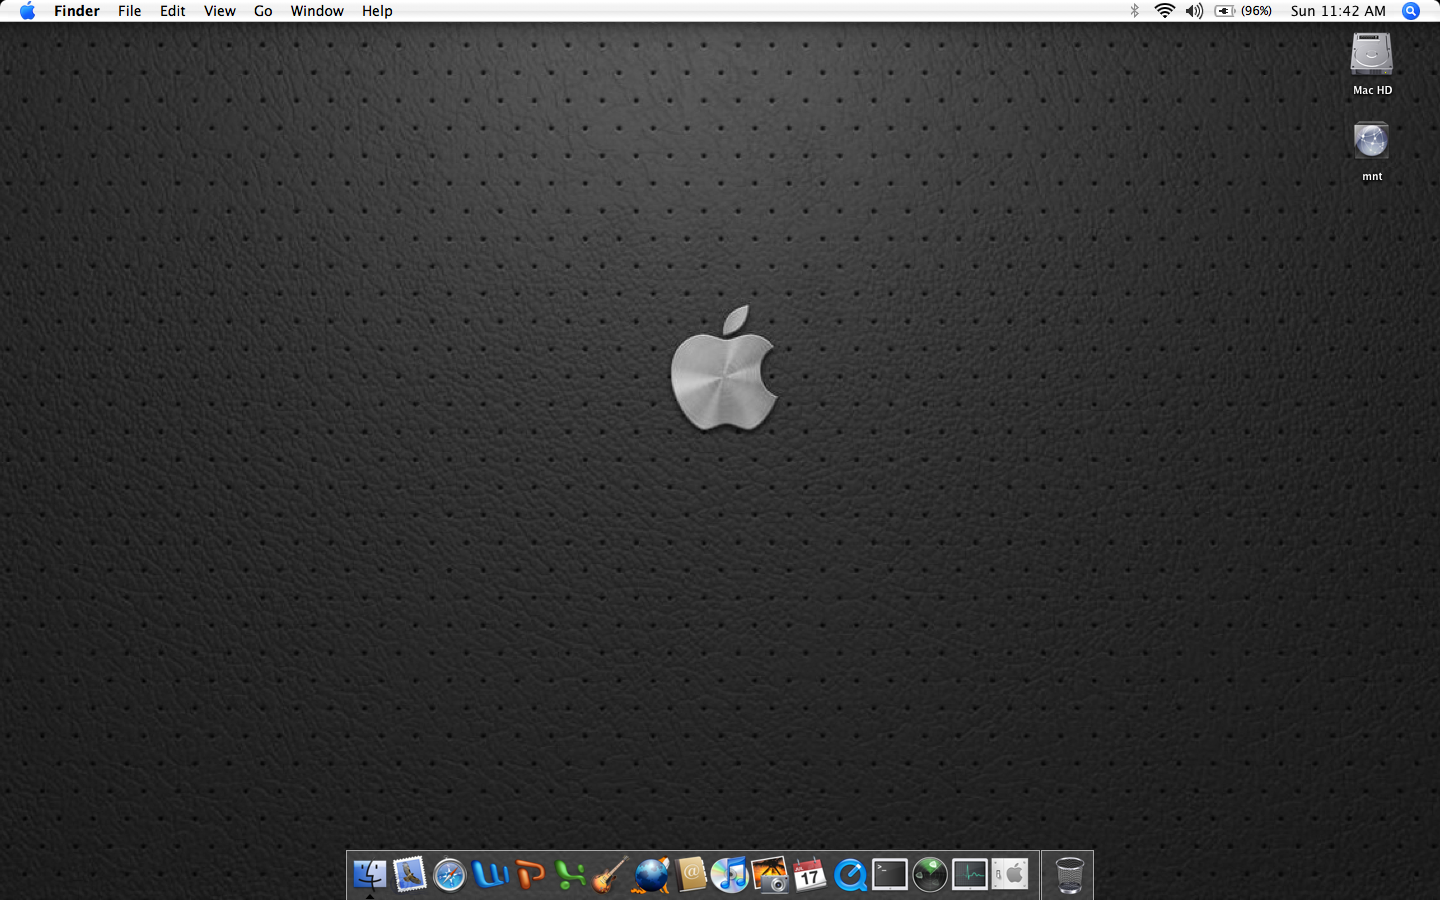Viewport: 1440px width, 900px height.
Task: Open the Help menu
Action: [377, 11]
